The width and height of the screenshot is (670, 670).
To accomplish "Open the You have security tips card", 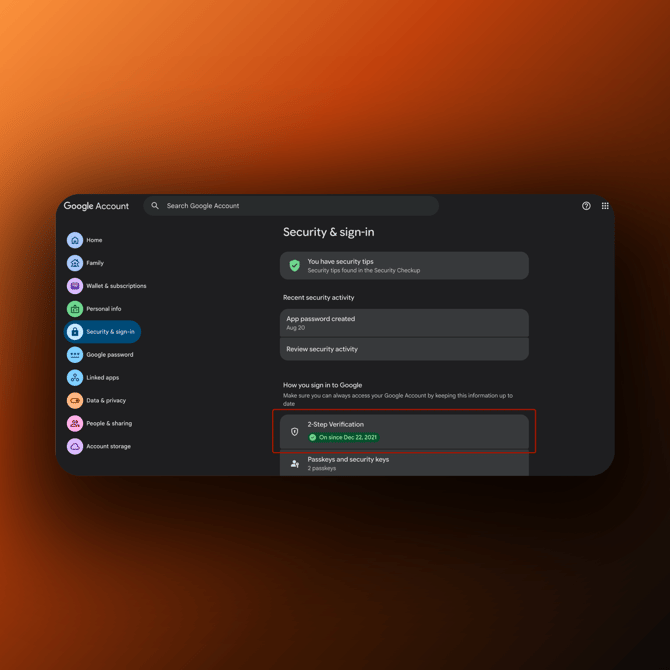I will tap(404, 266).
